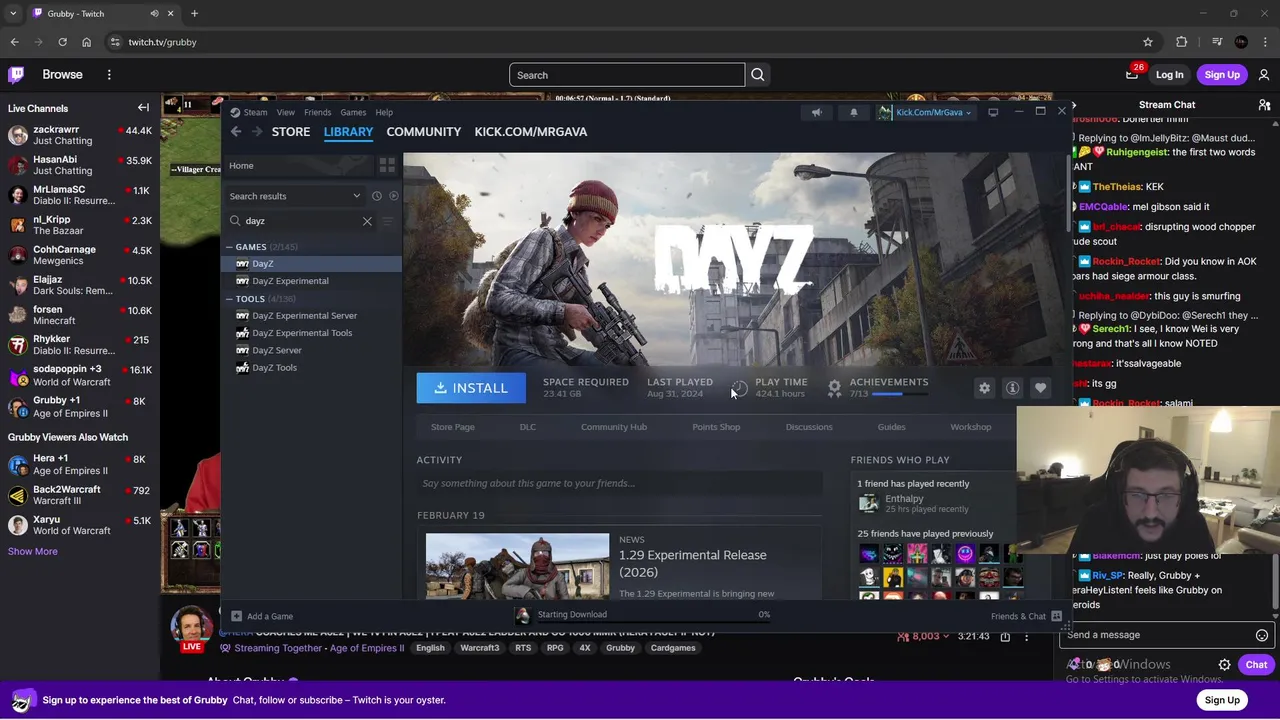Click the Log In button
1280x720 pixels.
pos(1169,75)
